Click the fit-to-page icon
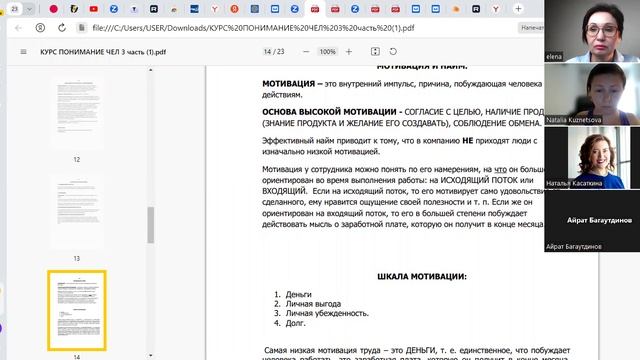The width and height of the screenshot is (640, 360). point(375,51)
